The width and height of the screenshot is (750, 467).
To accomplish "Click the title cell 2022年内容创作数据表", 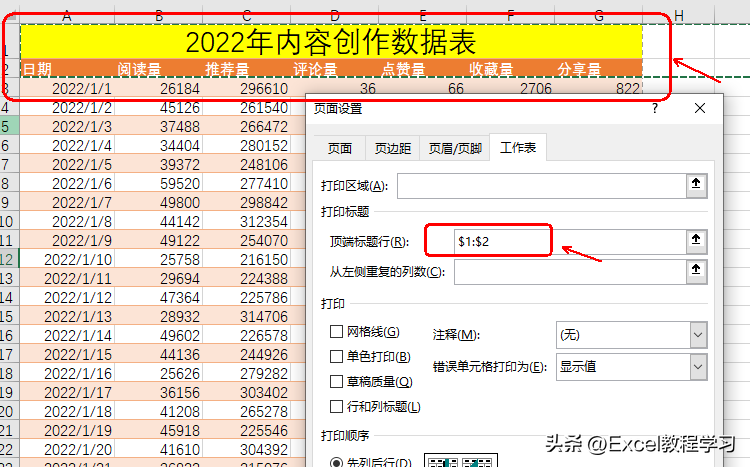I will tap(331, 42).
